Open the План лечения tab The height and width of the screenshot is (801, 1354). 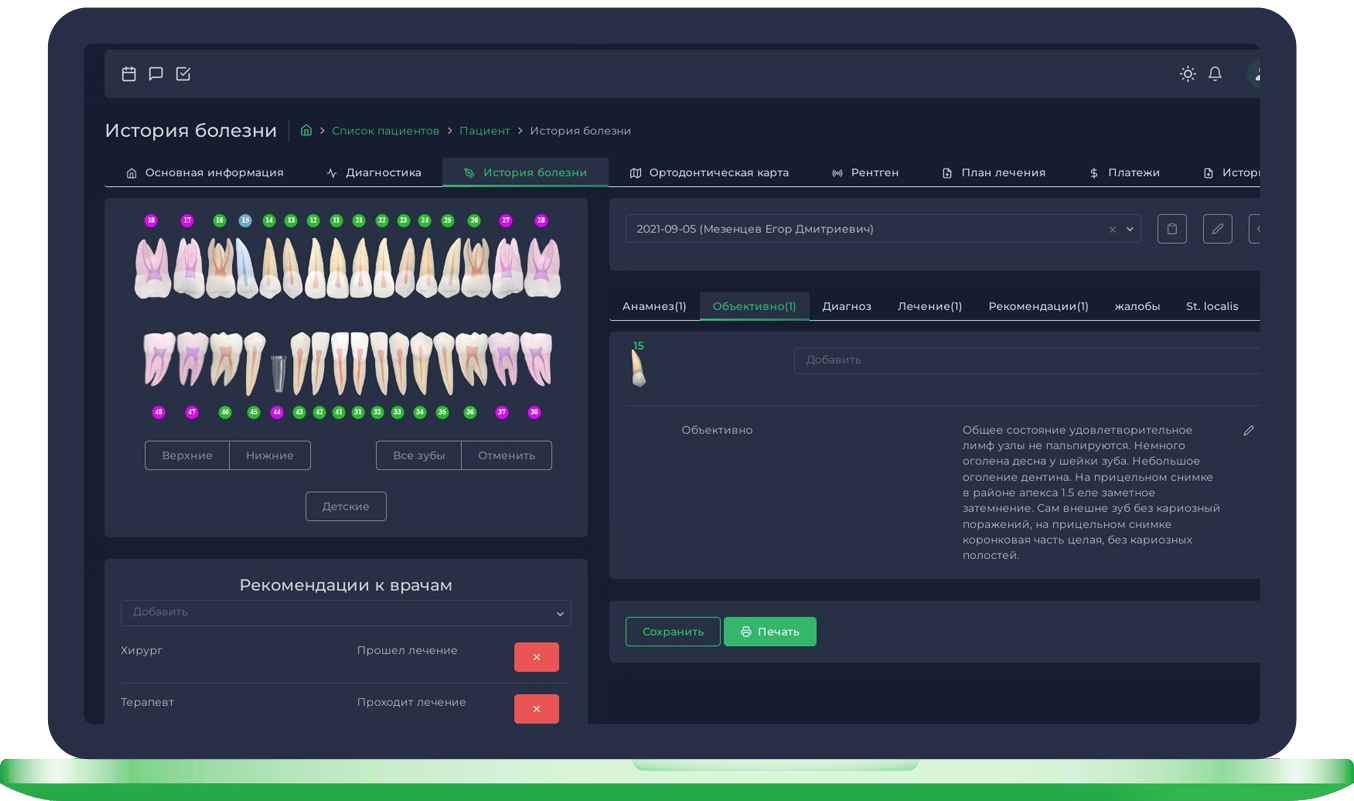994,173
